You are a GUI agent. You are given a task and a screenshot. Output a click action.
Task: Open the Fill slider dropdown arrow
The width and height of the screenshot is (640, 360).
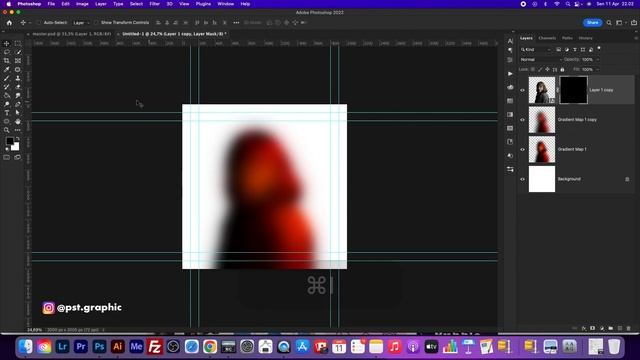598,69
